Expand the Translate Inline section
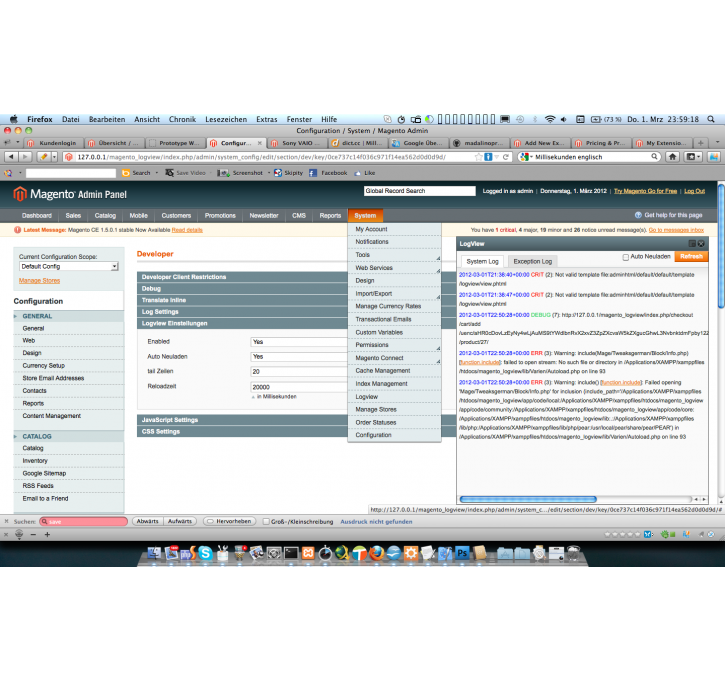The height and width of the screenshot is (680, 725). click(242, 300)
